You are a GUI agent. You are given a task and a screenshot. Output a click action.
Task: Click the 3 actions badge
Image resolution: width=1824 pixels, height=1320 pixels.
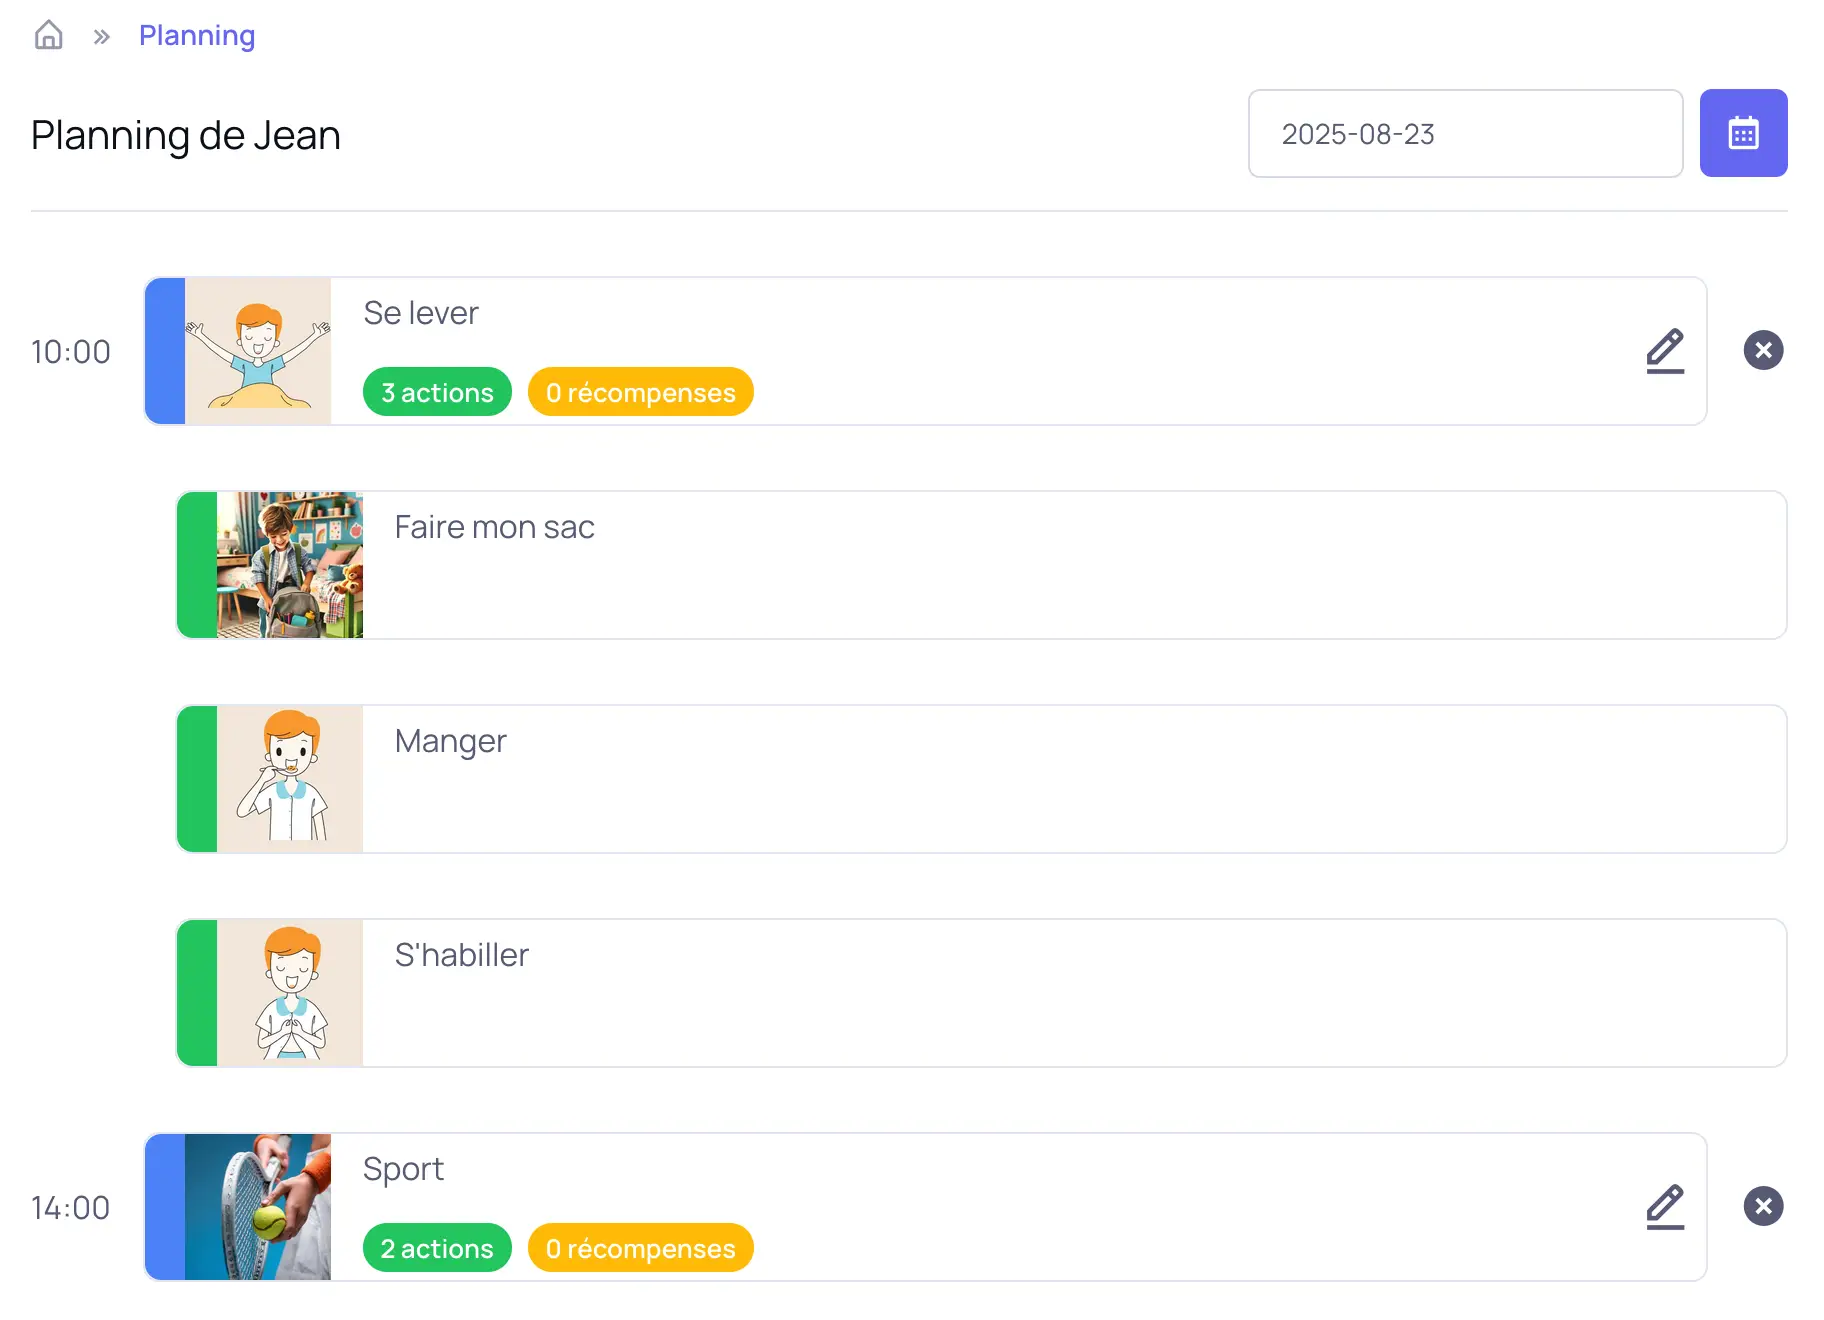437,392
